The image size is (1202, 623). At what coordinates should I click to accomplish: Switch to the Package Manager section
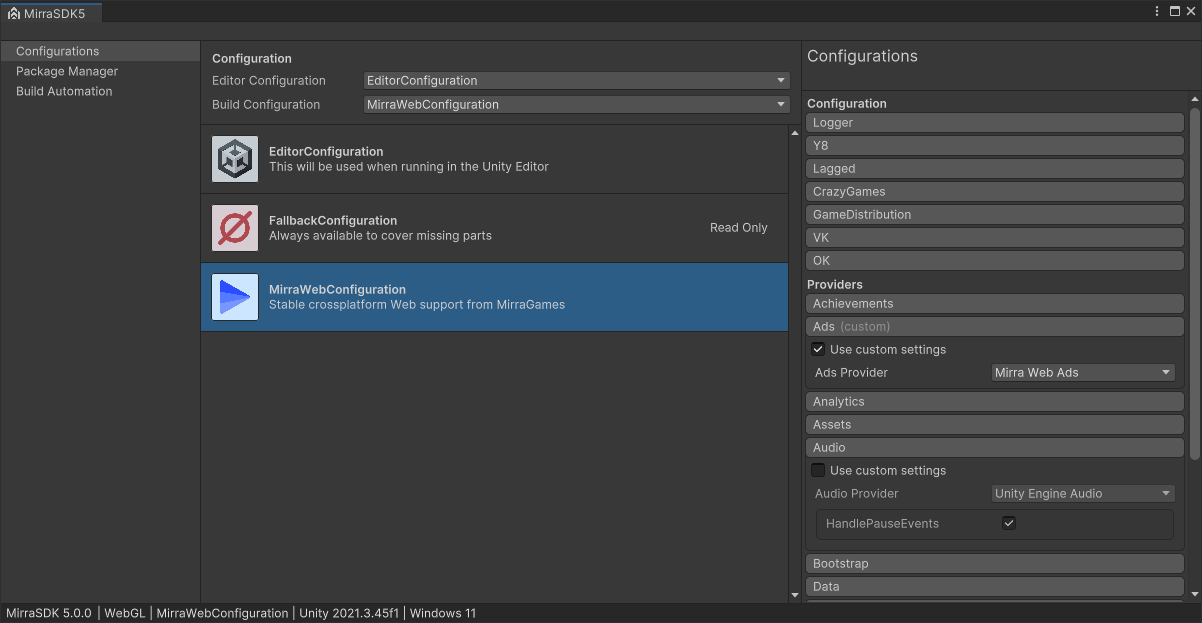coord(67,71)
